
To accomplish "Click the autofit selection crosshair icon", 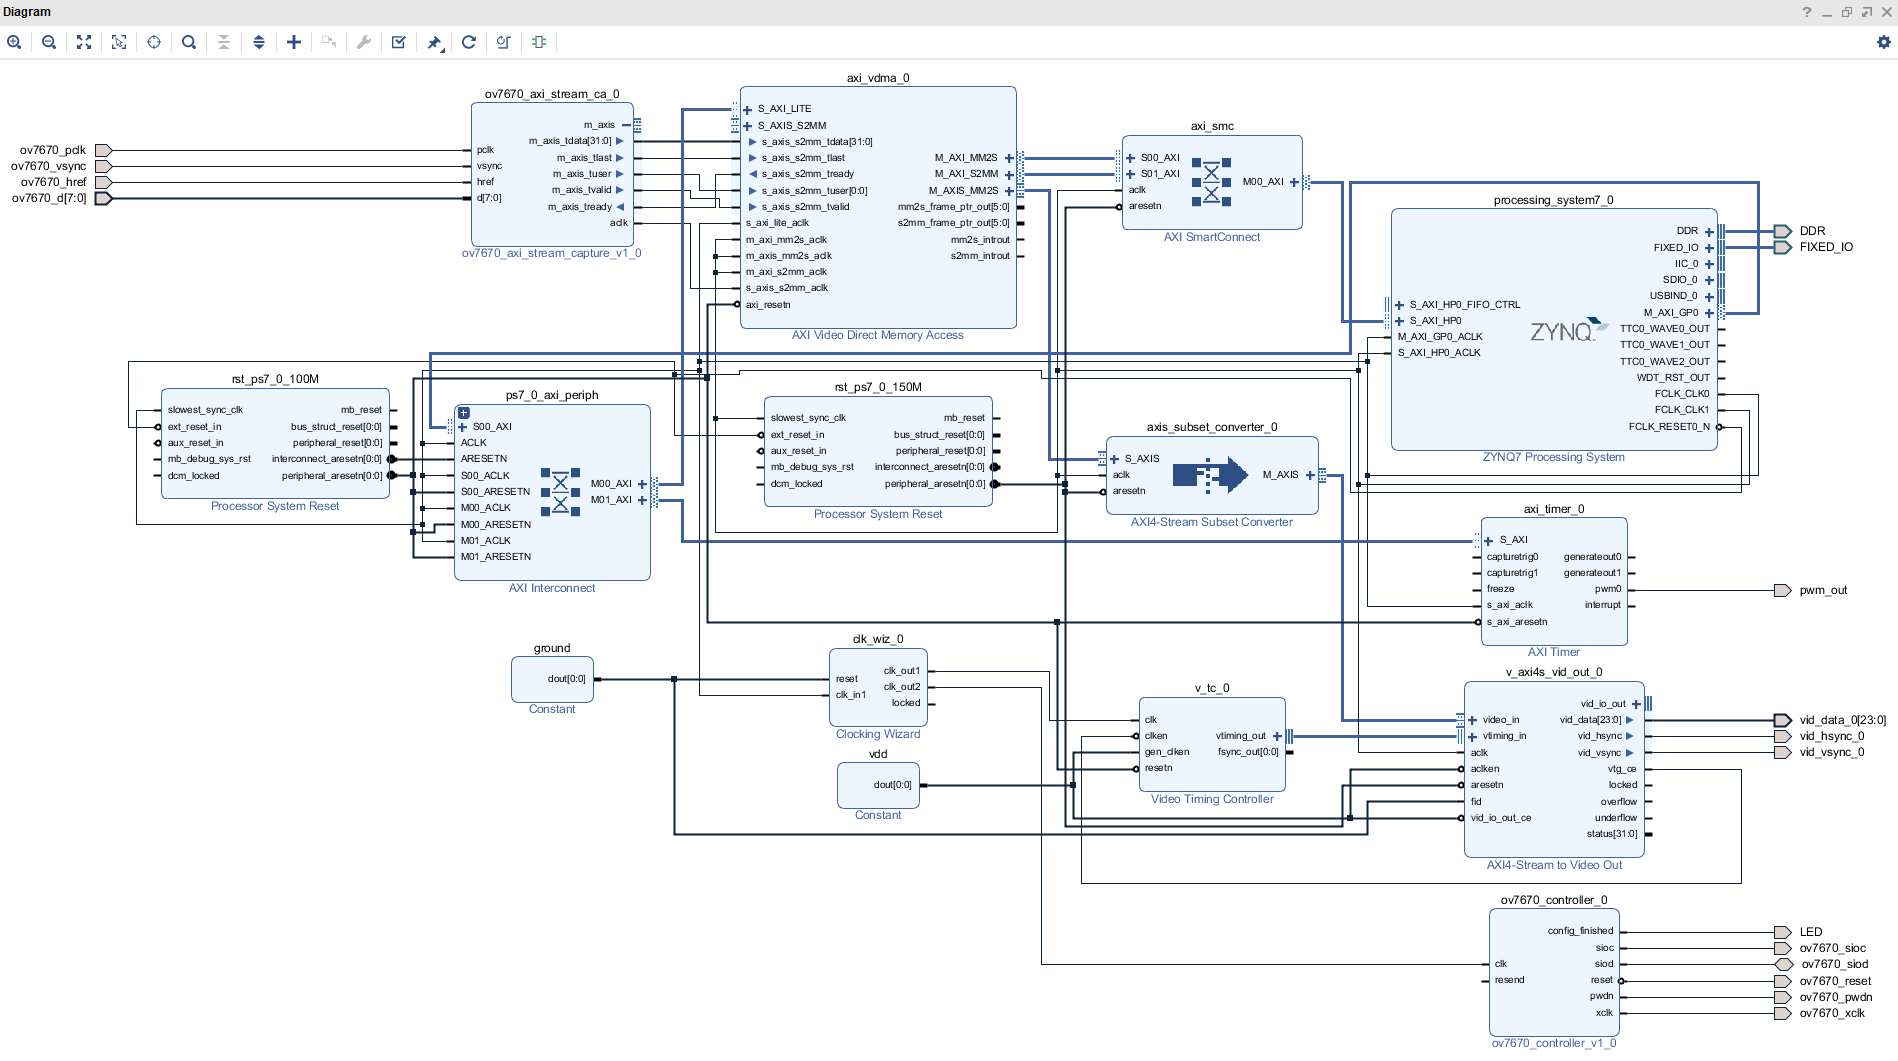I will click(154, 42).
